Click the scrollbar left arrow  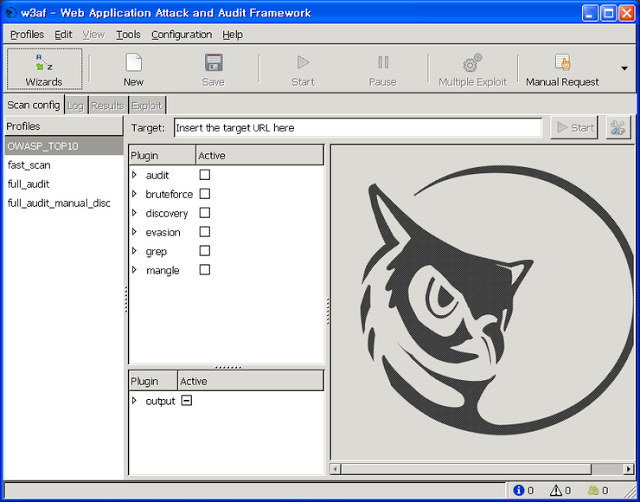click(335, 469)
